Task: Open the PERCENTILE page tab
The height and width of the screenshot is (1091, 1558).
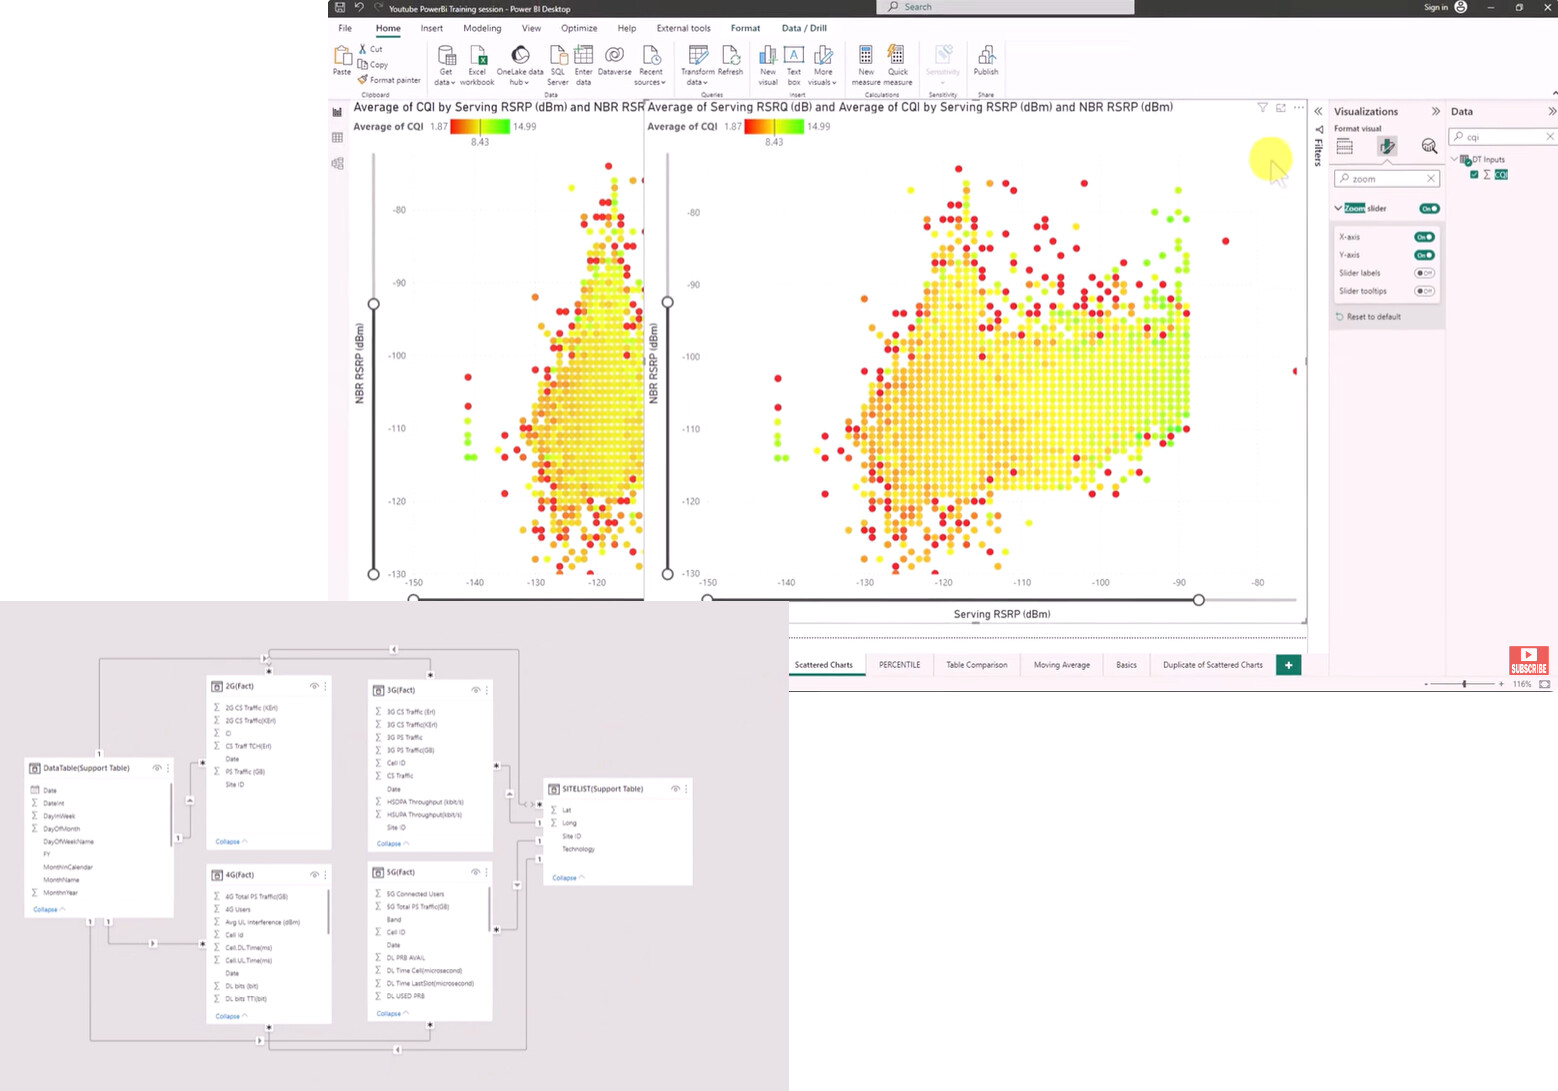Action: click(899, 665)
